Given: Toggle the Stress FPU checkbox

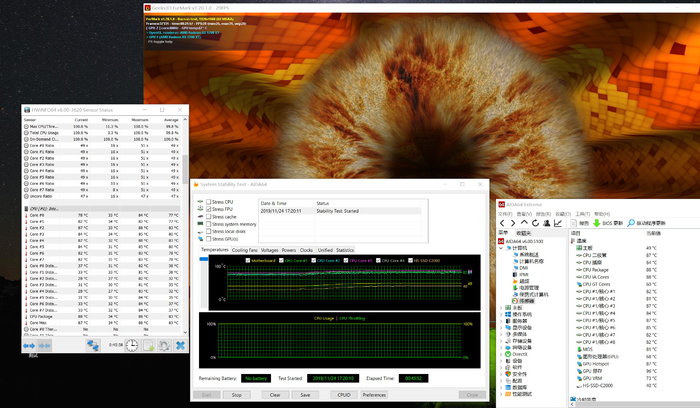Looking at the screenshot, I should 207,209.
